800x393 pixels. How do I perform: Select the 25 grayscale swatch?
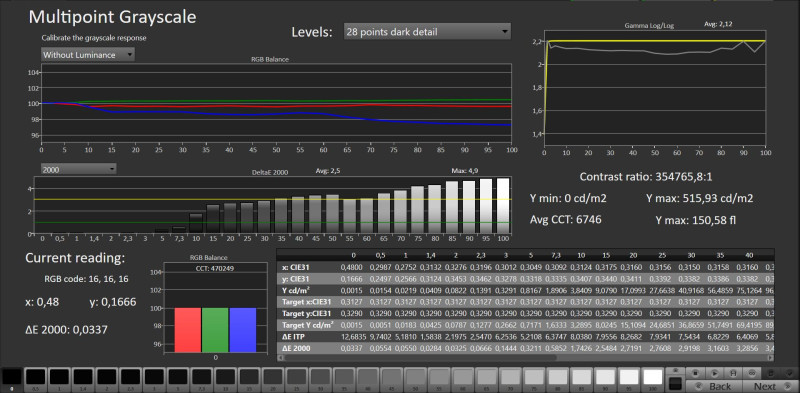296,379
